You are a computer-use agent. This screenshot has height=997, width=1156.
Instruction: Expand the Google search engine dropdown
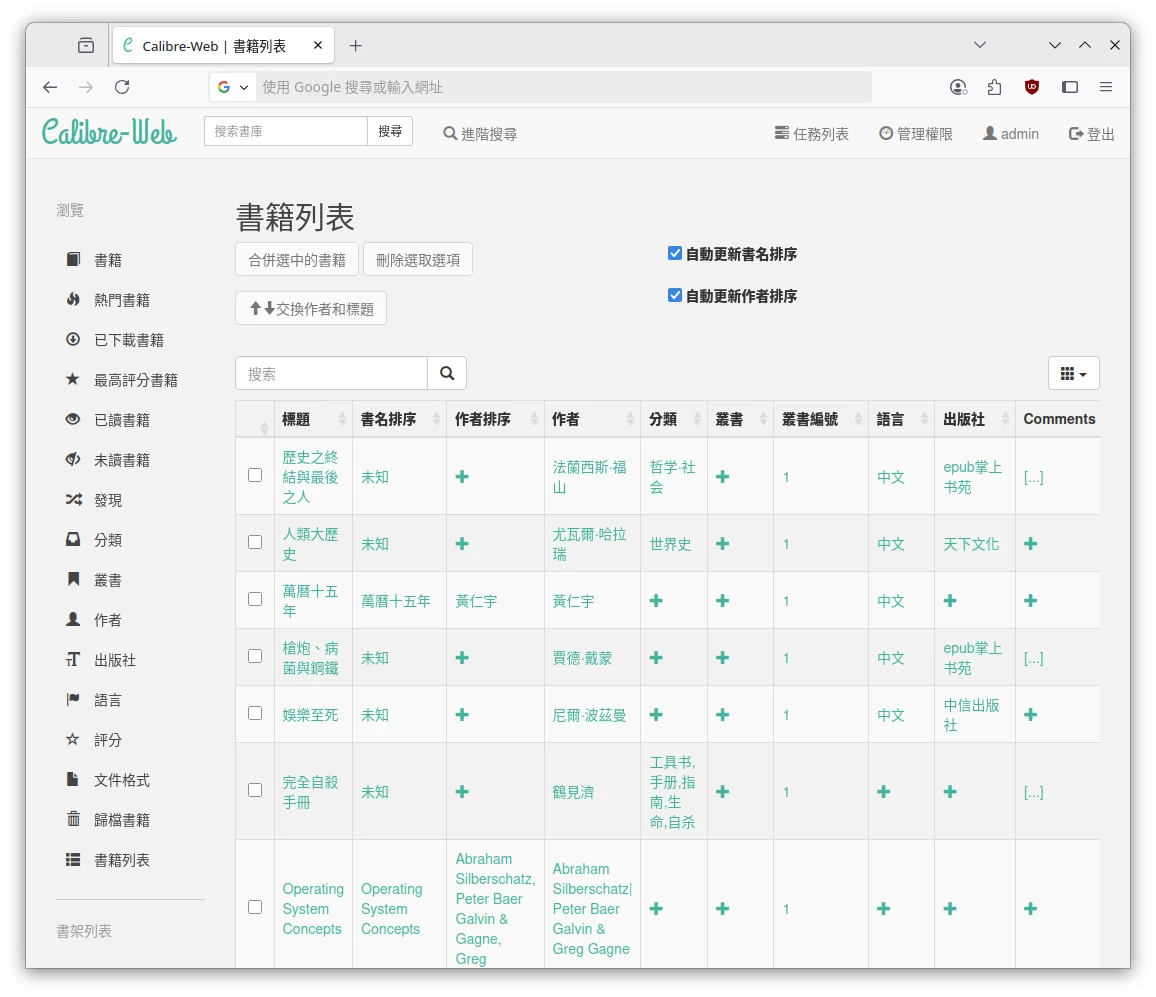click(x=232, y=87)
